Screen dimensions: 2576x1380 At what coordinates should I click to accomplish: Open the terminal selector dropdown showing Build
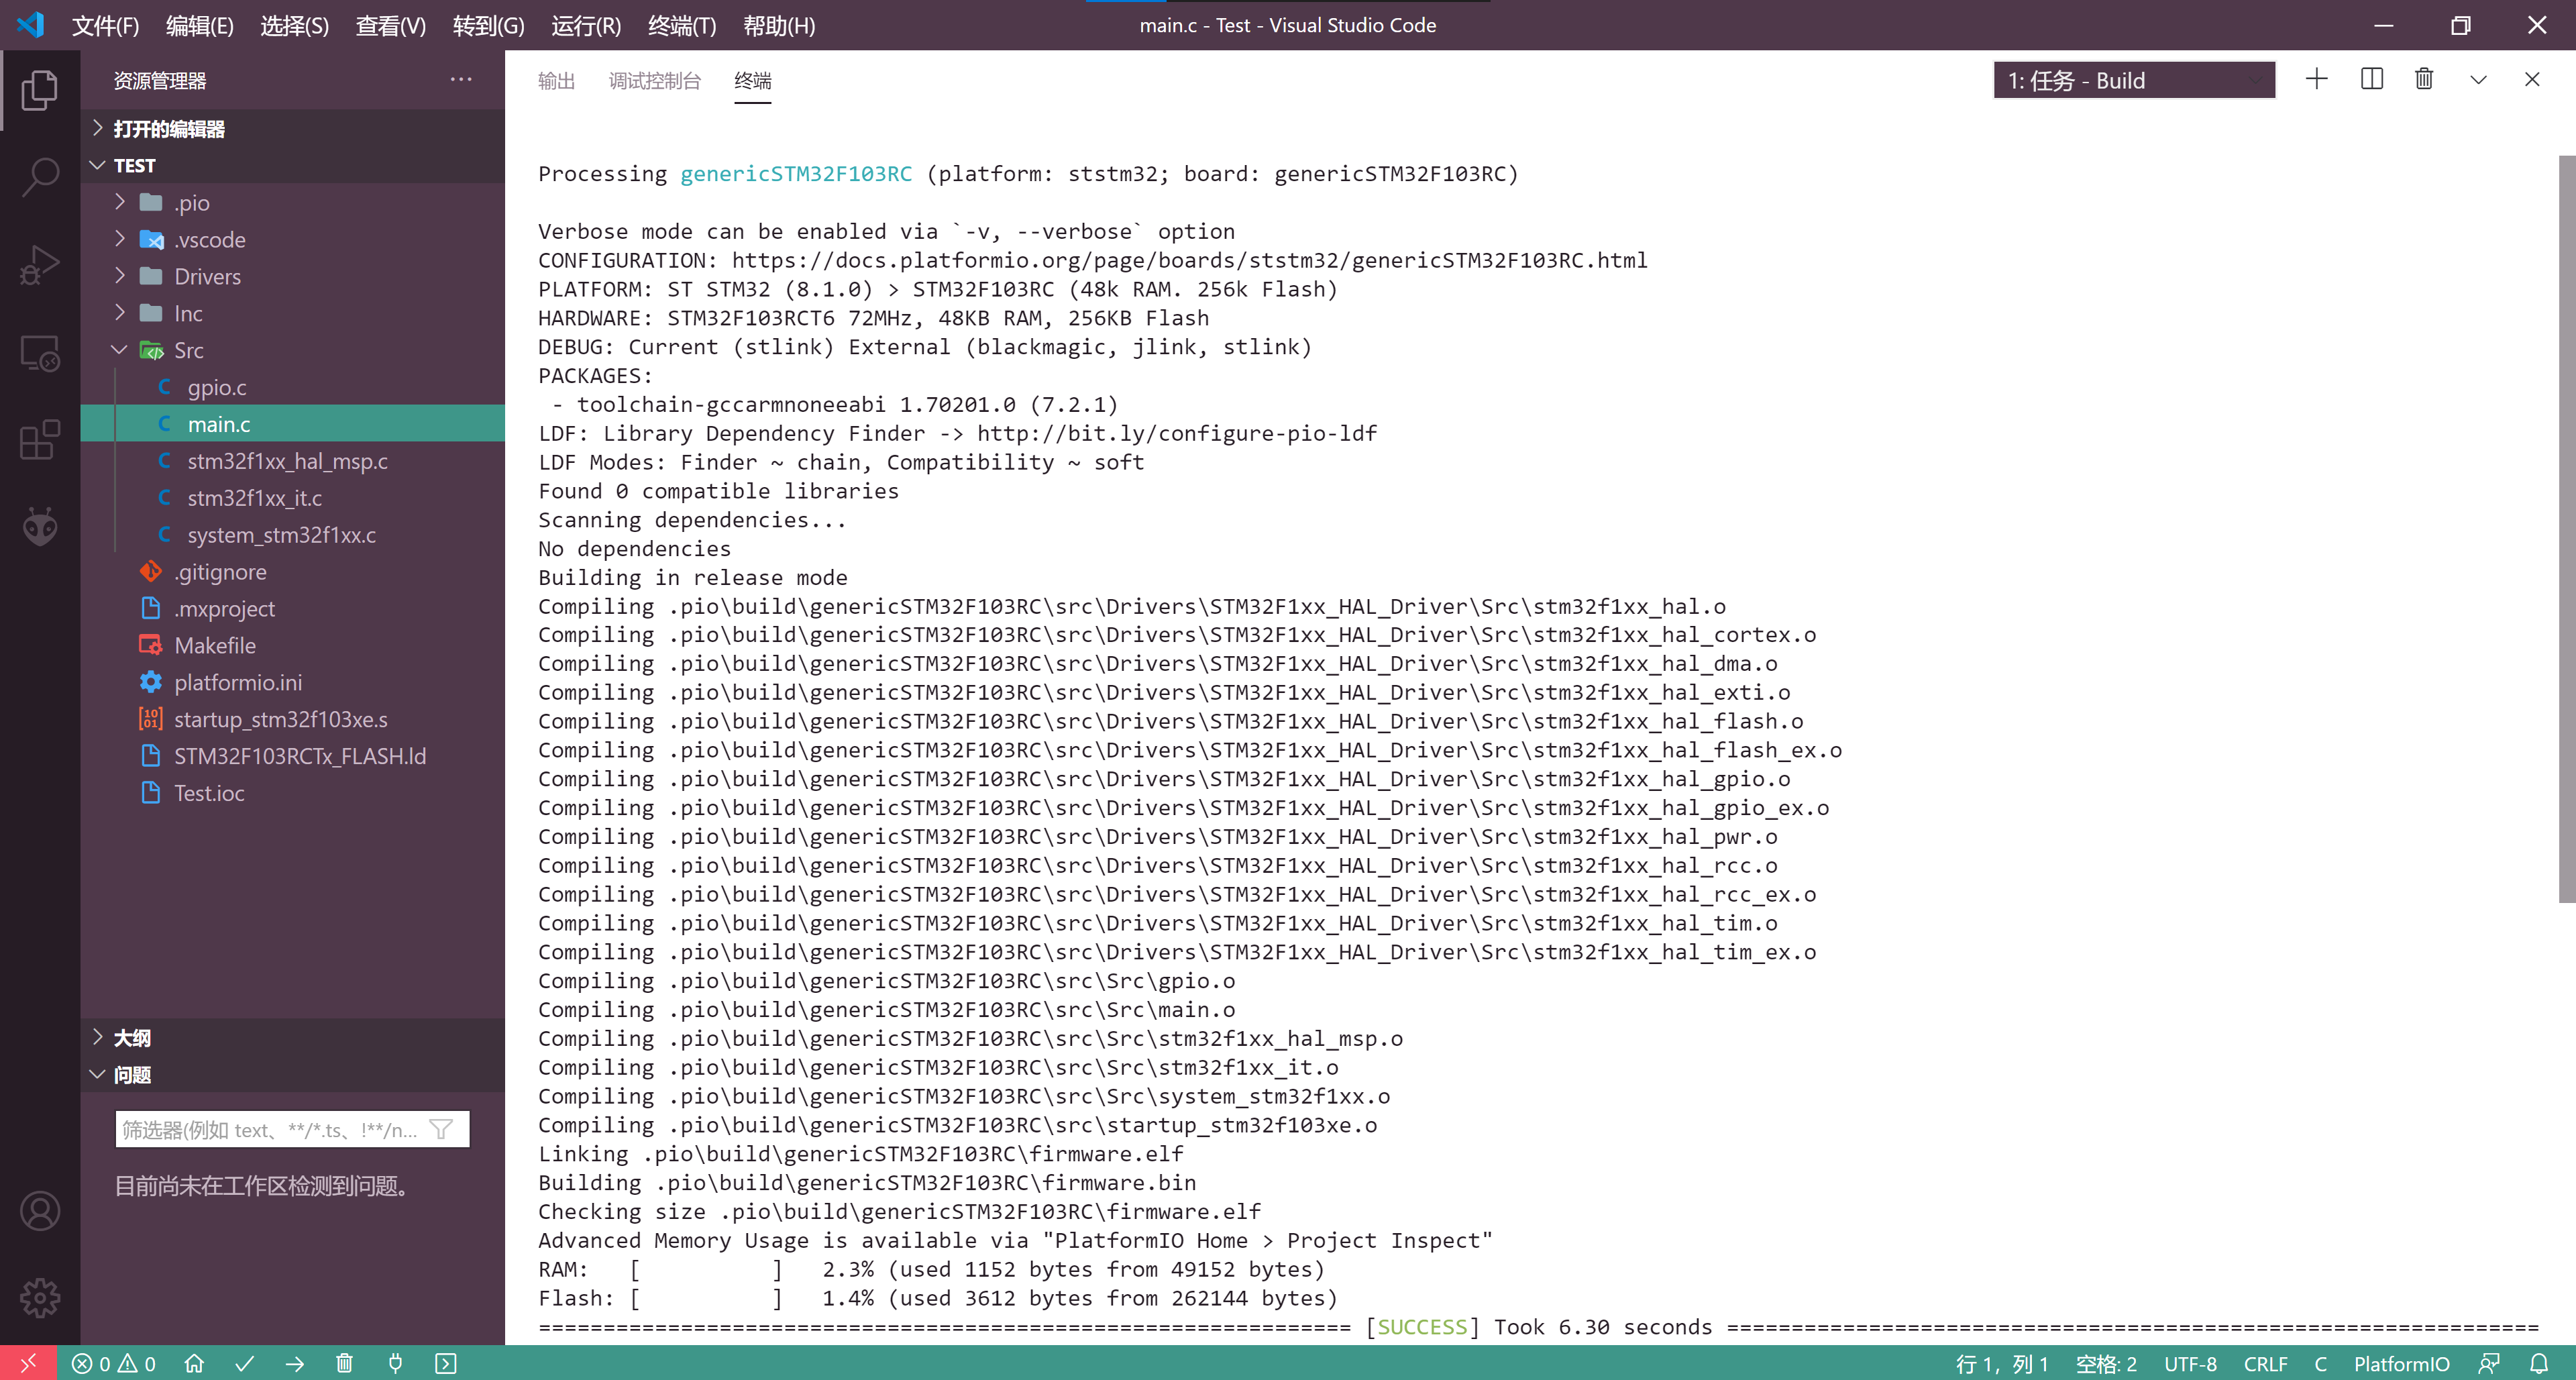click(x=2133, y=80)
